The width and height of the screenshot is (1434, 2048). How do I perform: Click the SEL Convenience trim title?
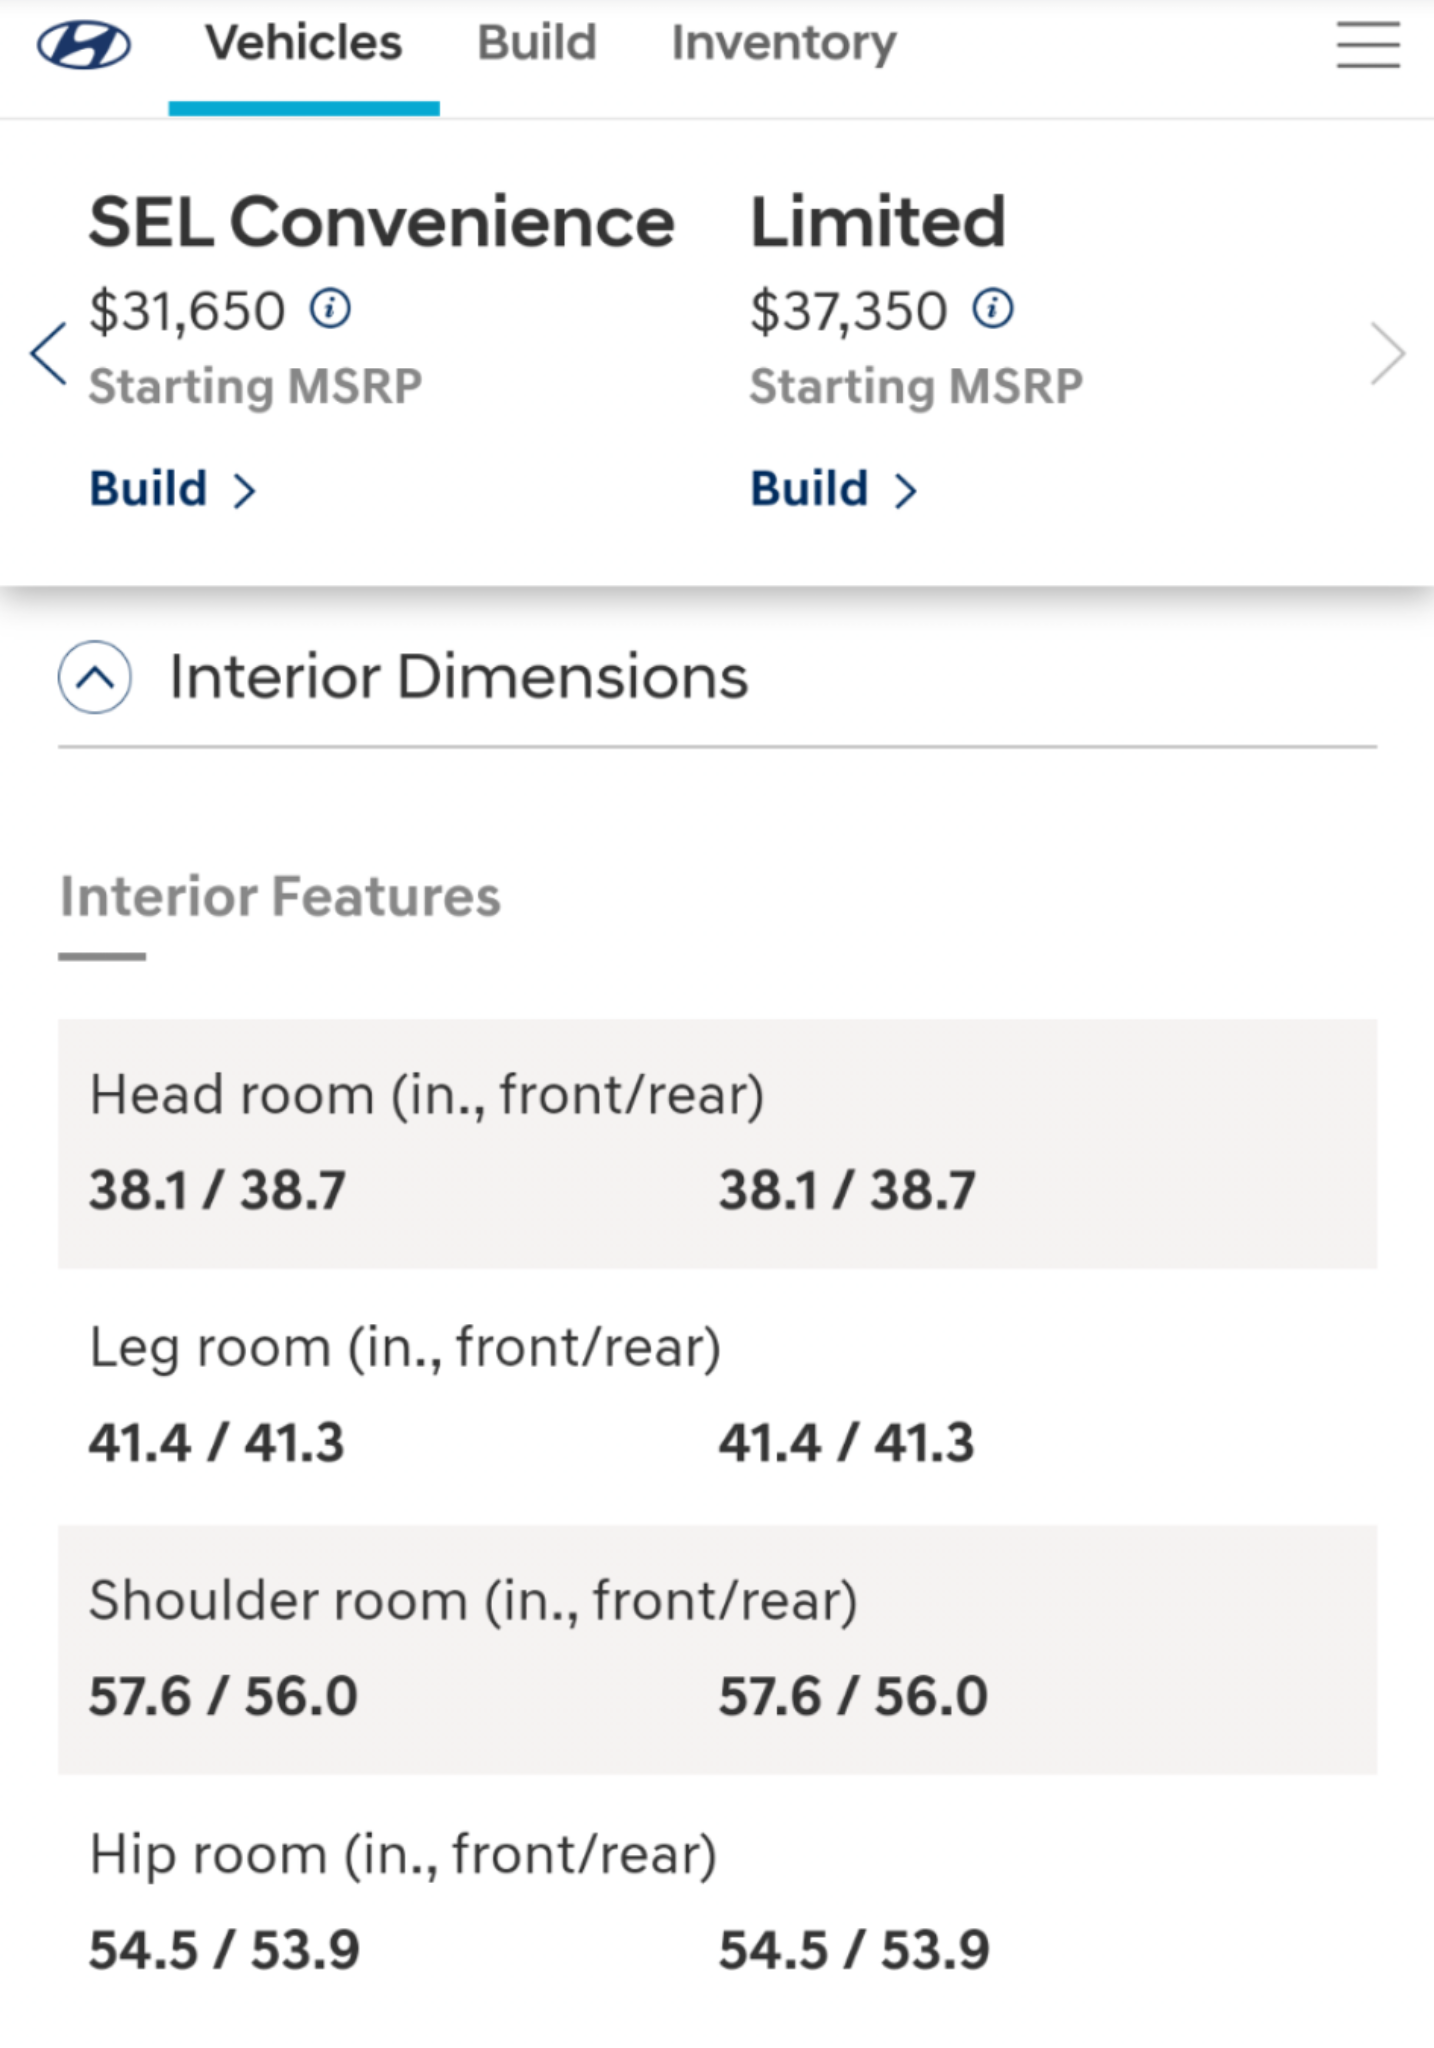click(x=381, y=222)
